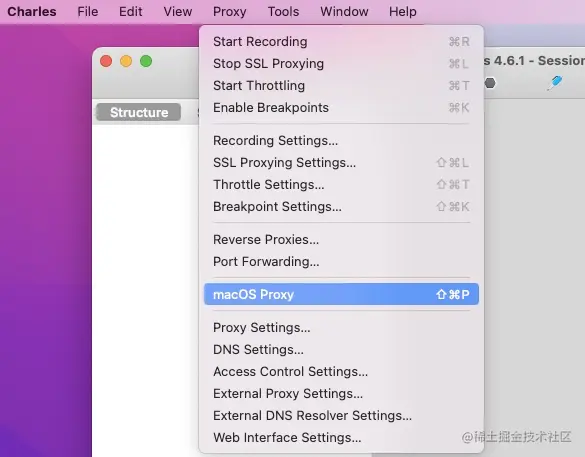Choose Start Recording from Proxy menu
The image size is (585, 457).
[x=341, y=41]
